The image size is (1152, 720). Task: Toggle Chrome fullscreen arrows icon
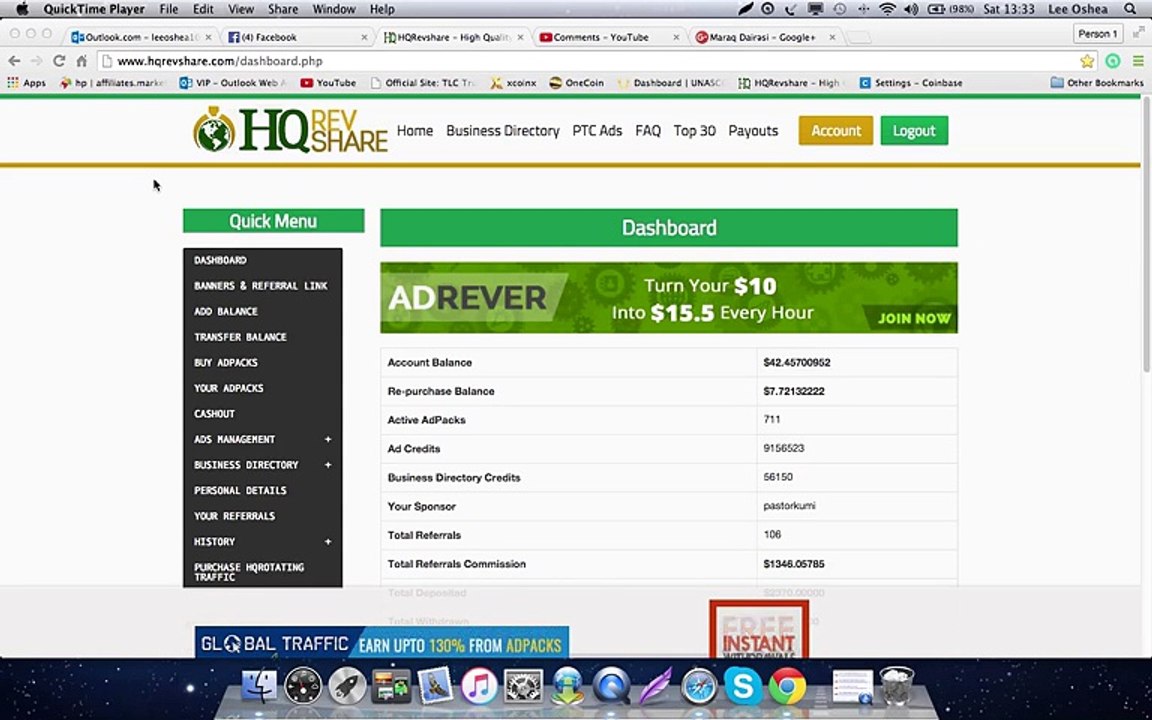(1139, 32)
